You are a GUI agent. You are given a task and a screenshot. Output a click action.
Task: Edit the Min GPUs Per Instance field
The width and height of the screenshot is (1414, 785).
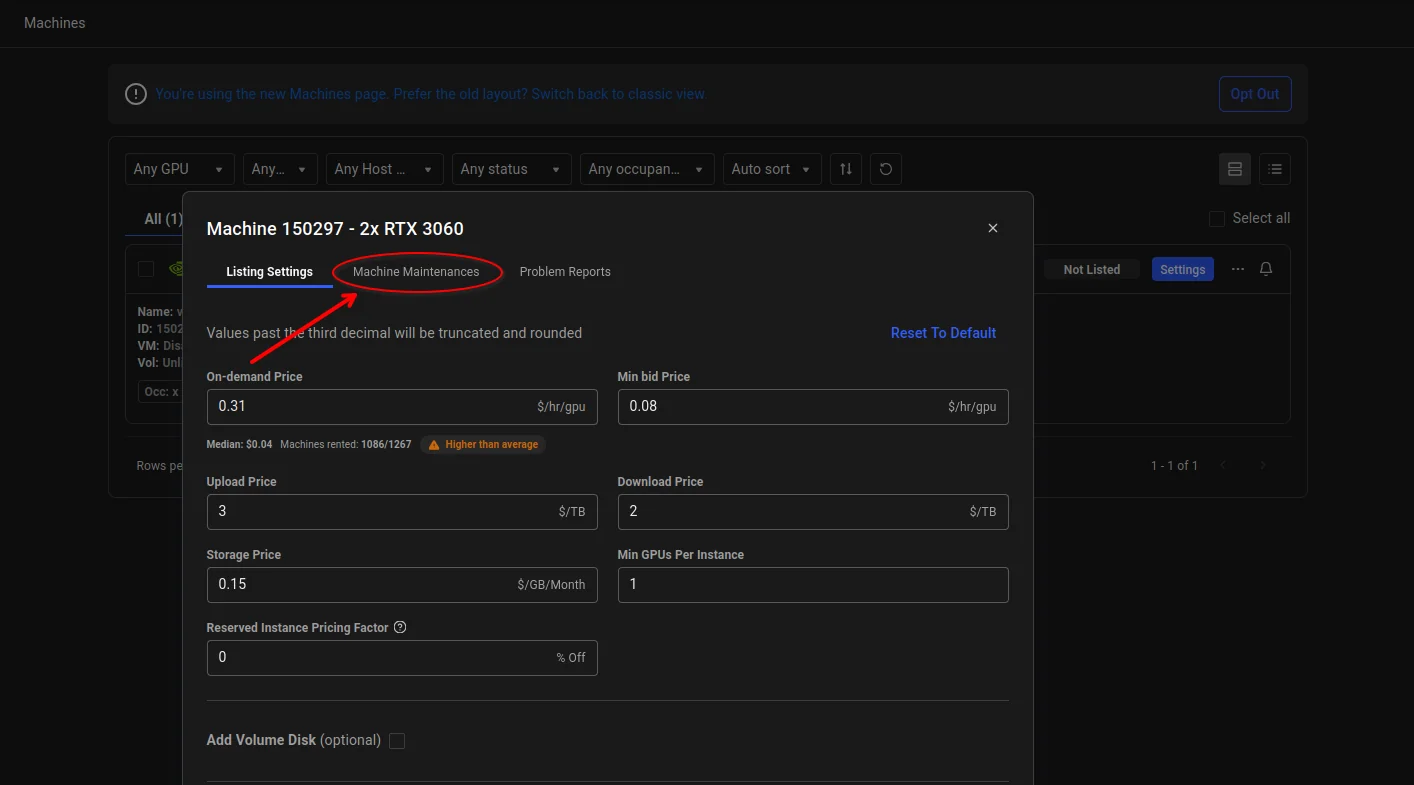tap(813, 584)
